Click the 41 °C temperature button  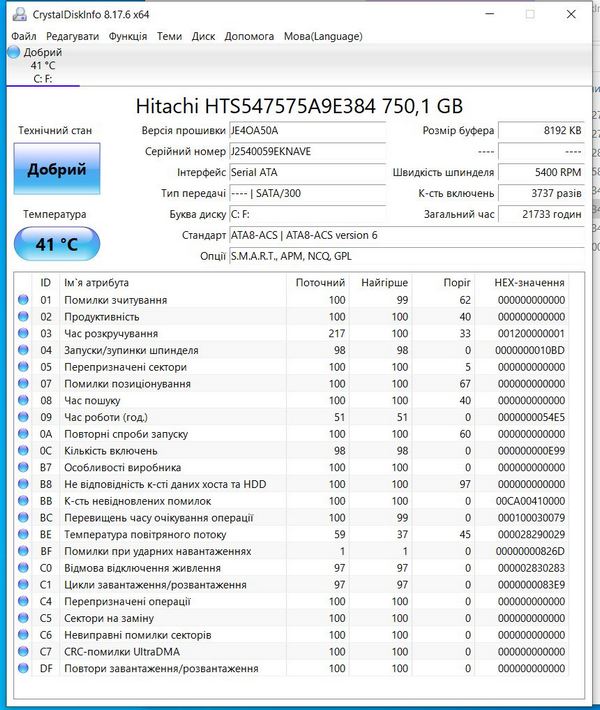click(56, 244)
